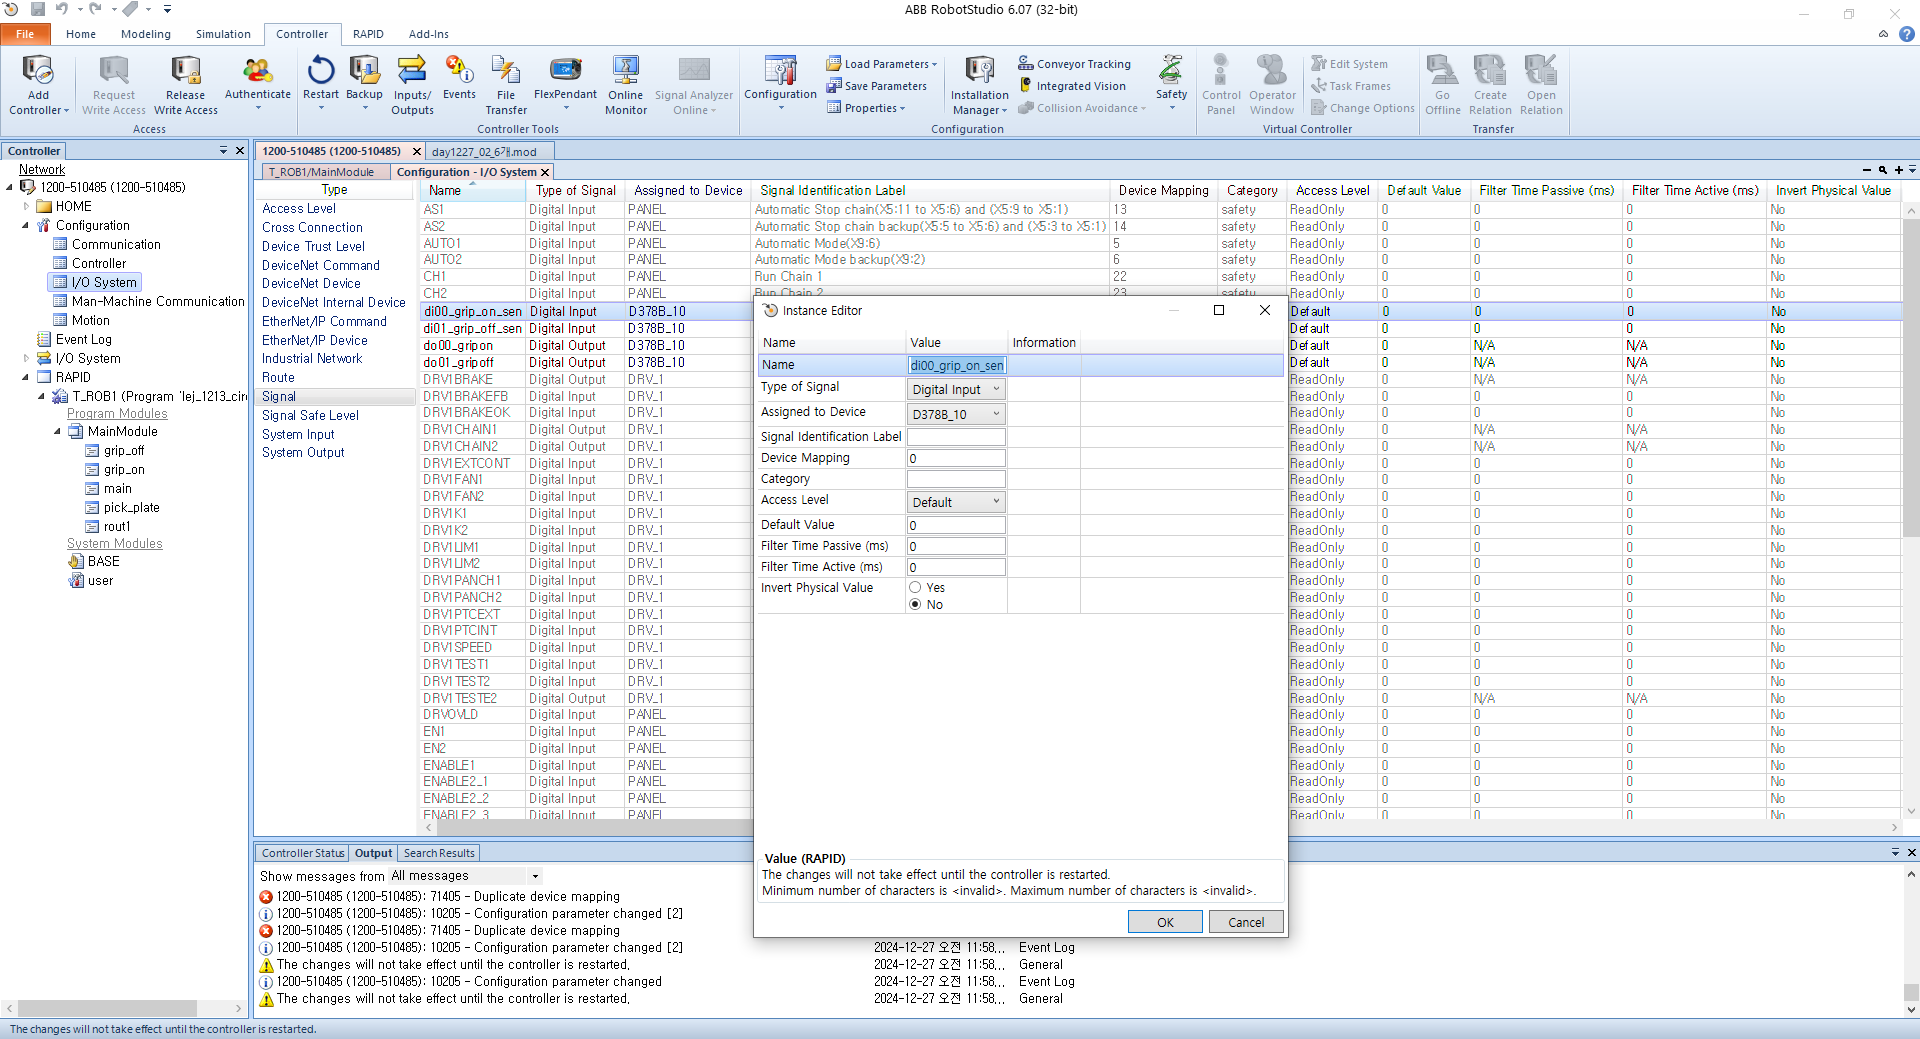Switch to the Search Results tab
Screen dimensions: 1920x1039
(439, 853)
